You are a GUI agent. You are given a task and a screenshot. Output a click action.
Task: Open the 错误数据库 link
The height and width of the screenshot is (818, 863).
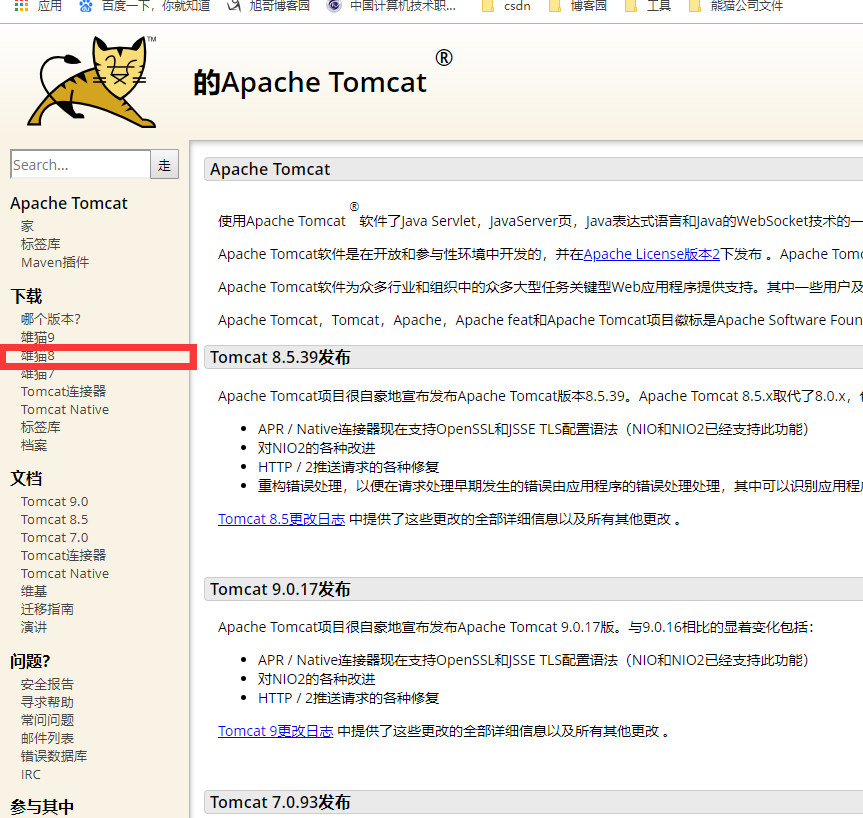(x=54, y=756)
